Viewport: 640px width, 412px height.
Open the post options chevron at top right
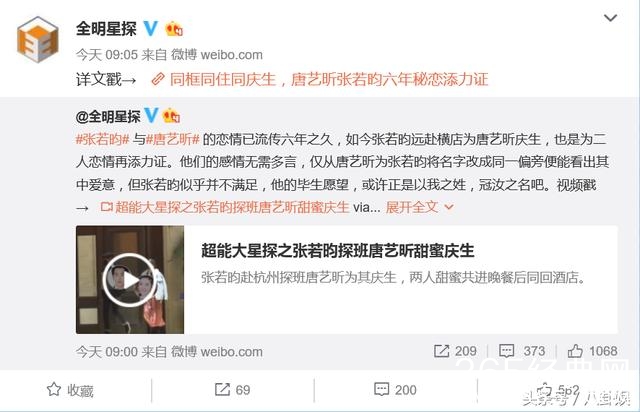(x=610, y=18)
